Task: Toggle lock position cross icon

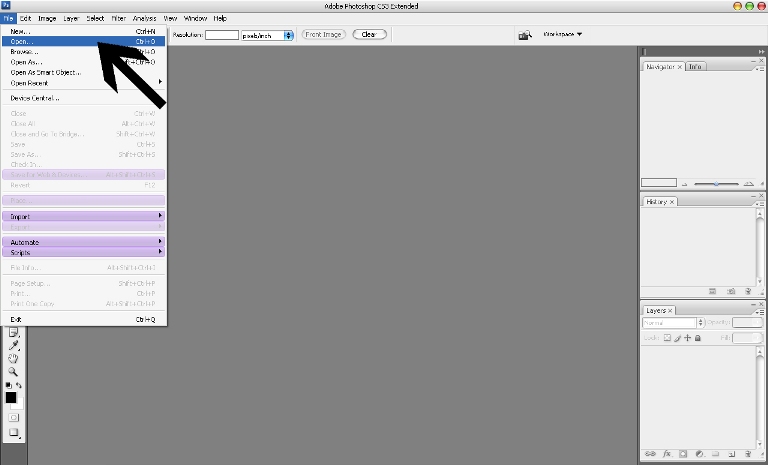Action: 688,338
